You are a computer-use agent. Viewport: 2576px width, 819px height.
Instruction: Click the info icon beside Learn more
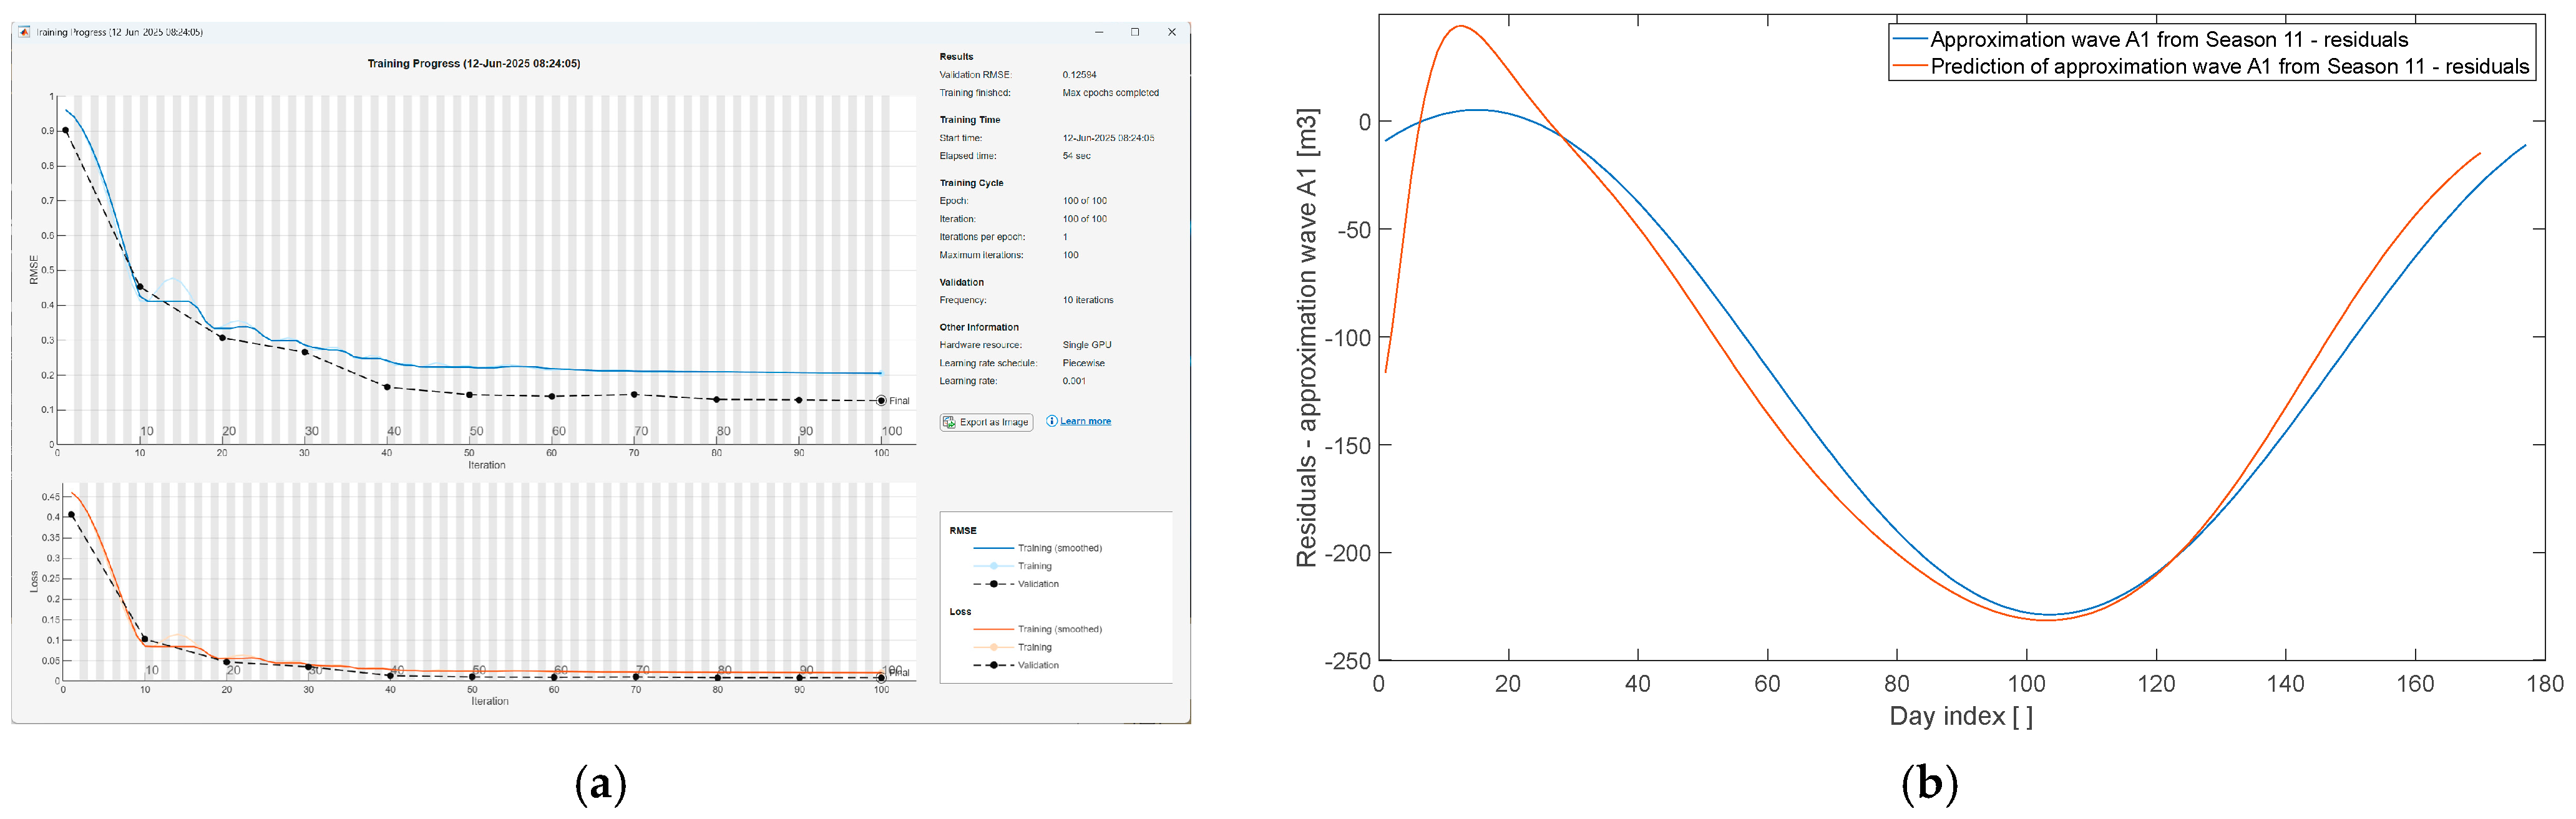click(x=1051, y=421)
